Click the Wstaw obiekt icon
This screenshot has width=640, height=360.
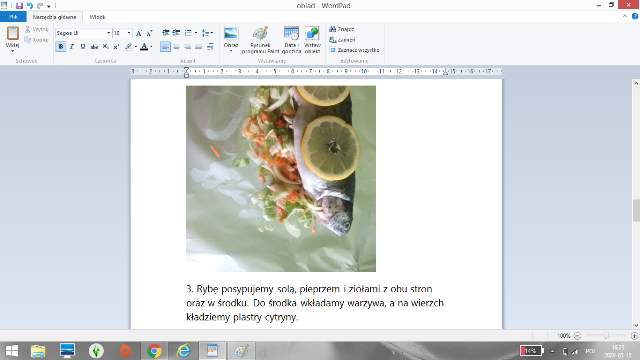pos(312,40)
